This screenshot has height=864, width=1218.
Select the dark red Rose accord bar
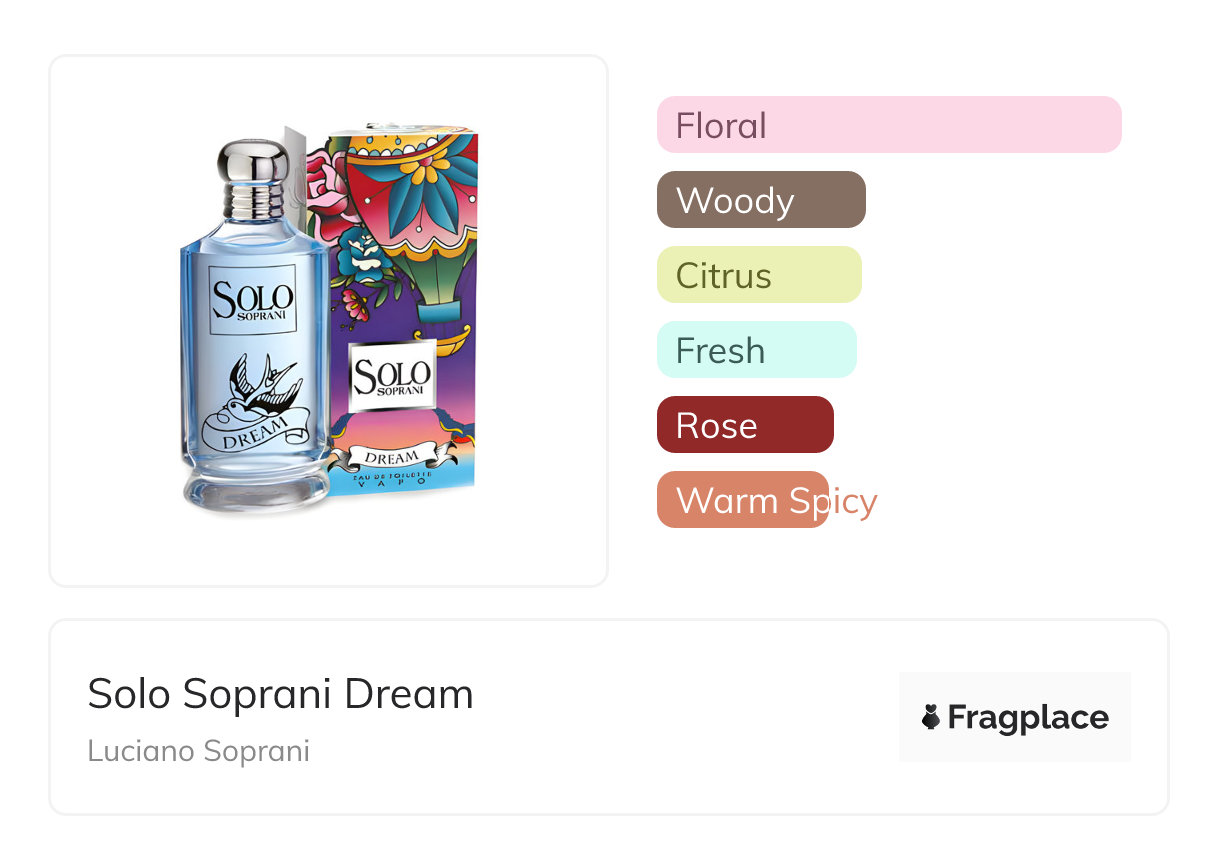click(x=744, y=425)
